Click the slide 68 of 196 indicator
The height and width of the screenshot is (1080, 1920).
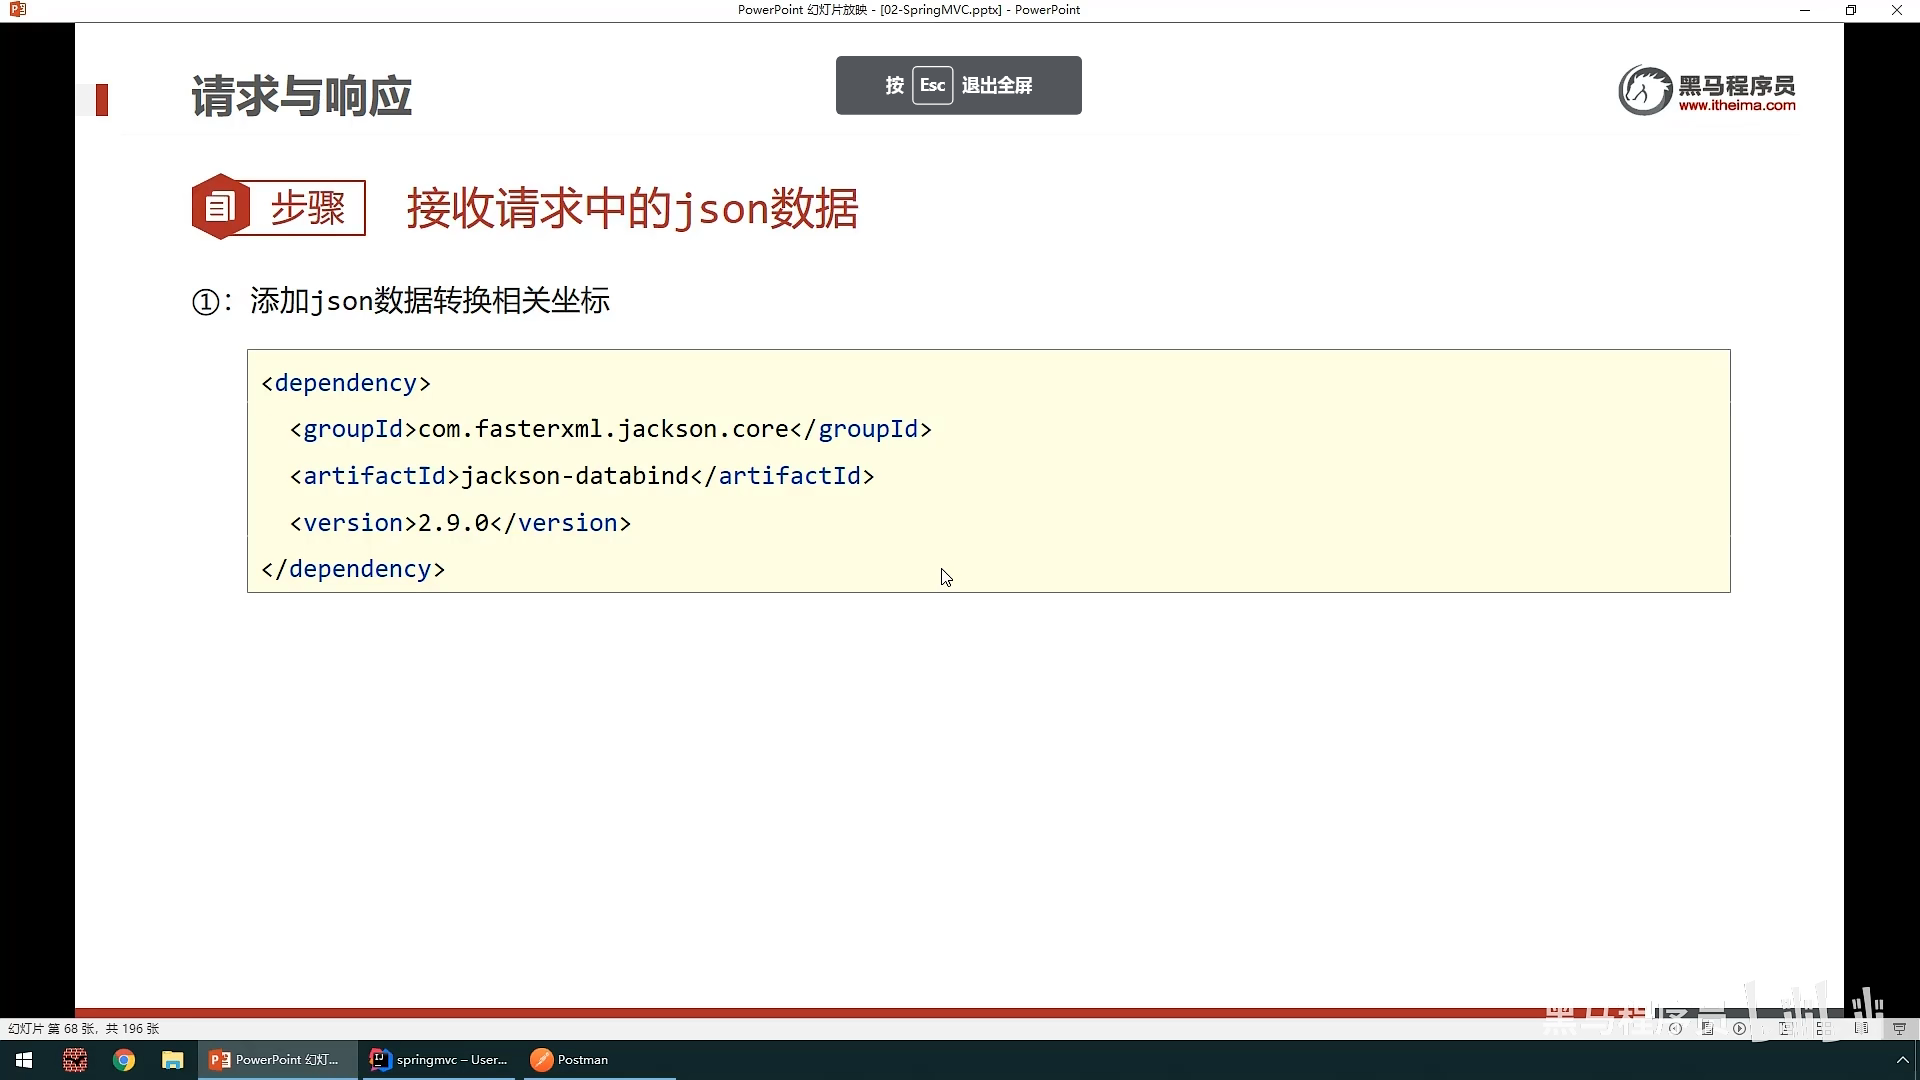(84, 1028)
